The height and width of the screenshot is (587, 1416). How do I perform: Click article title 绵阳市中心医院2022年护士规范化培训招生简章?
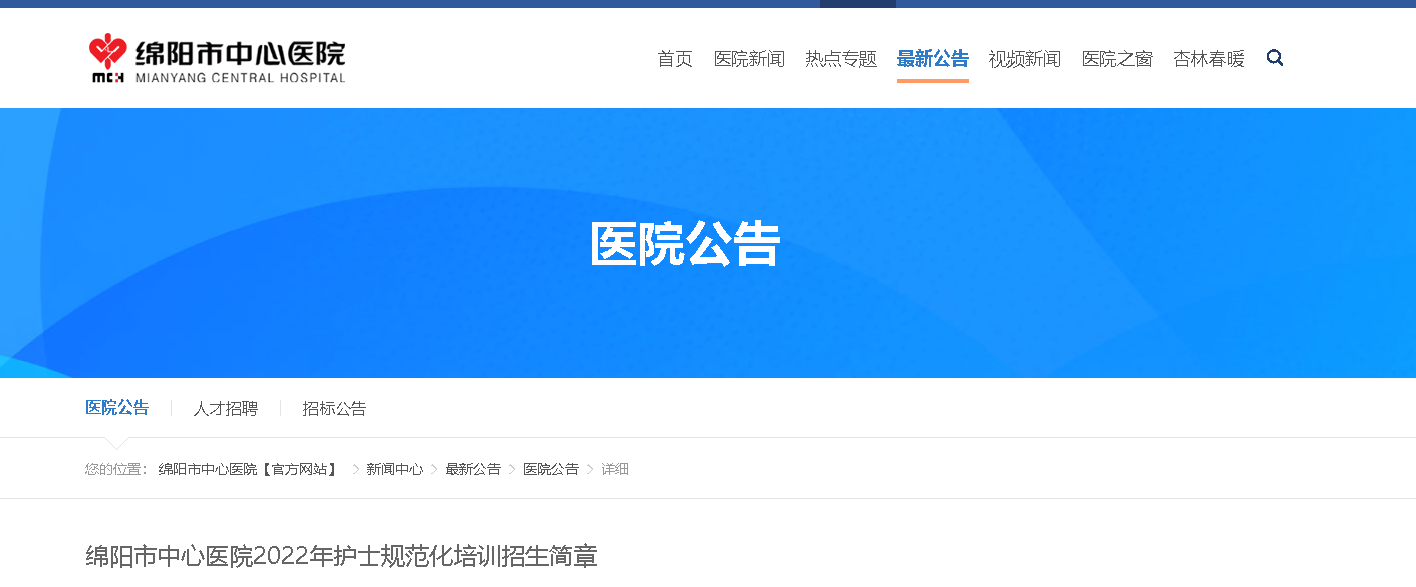point(342,557)
